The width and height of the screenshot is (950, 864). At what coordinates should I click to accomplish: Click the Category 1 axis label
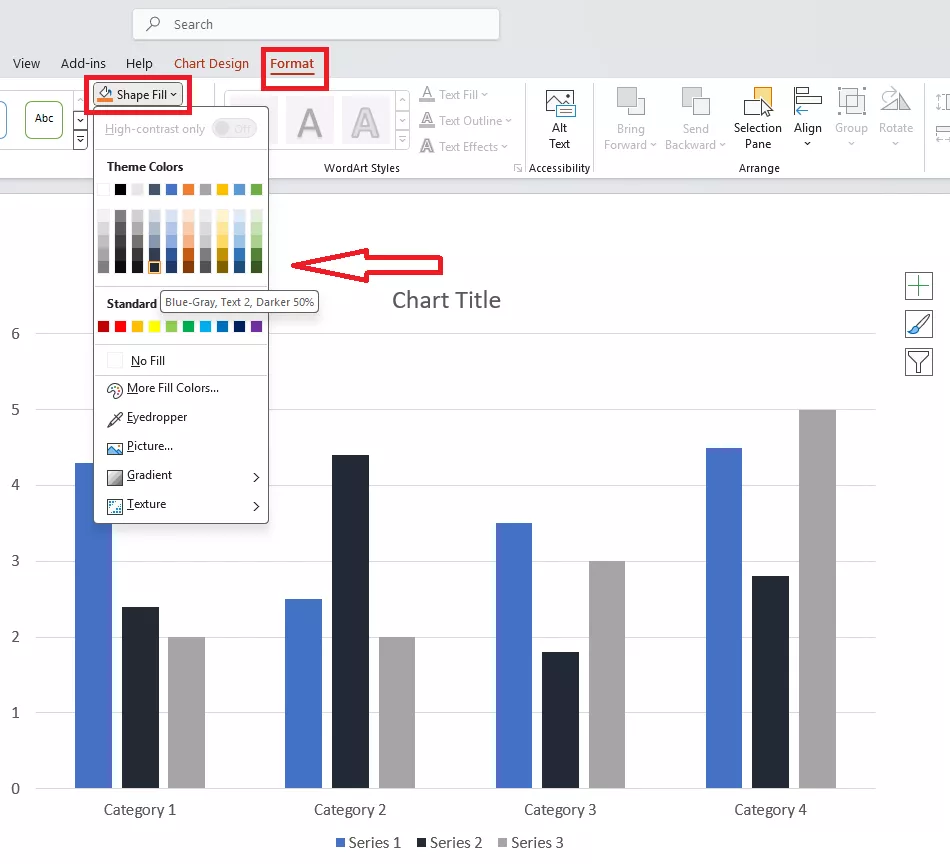140,810
